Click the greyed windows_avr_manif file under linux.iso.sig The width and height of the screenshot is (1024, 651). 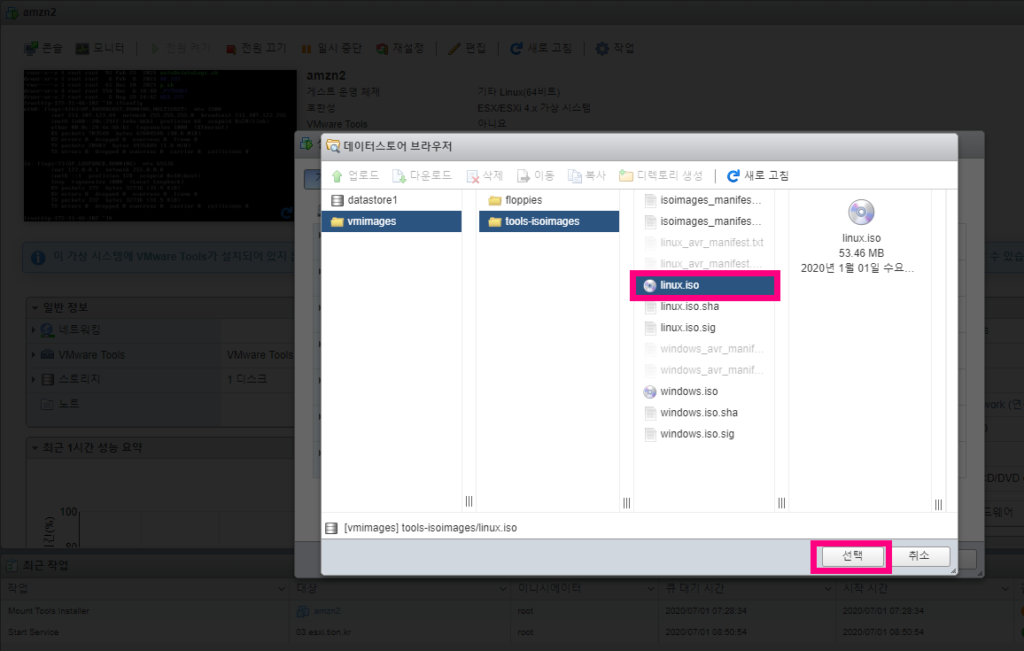705,349
